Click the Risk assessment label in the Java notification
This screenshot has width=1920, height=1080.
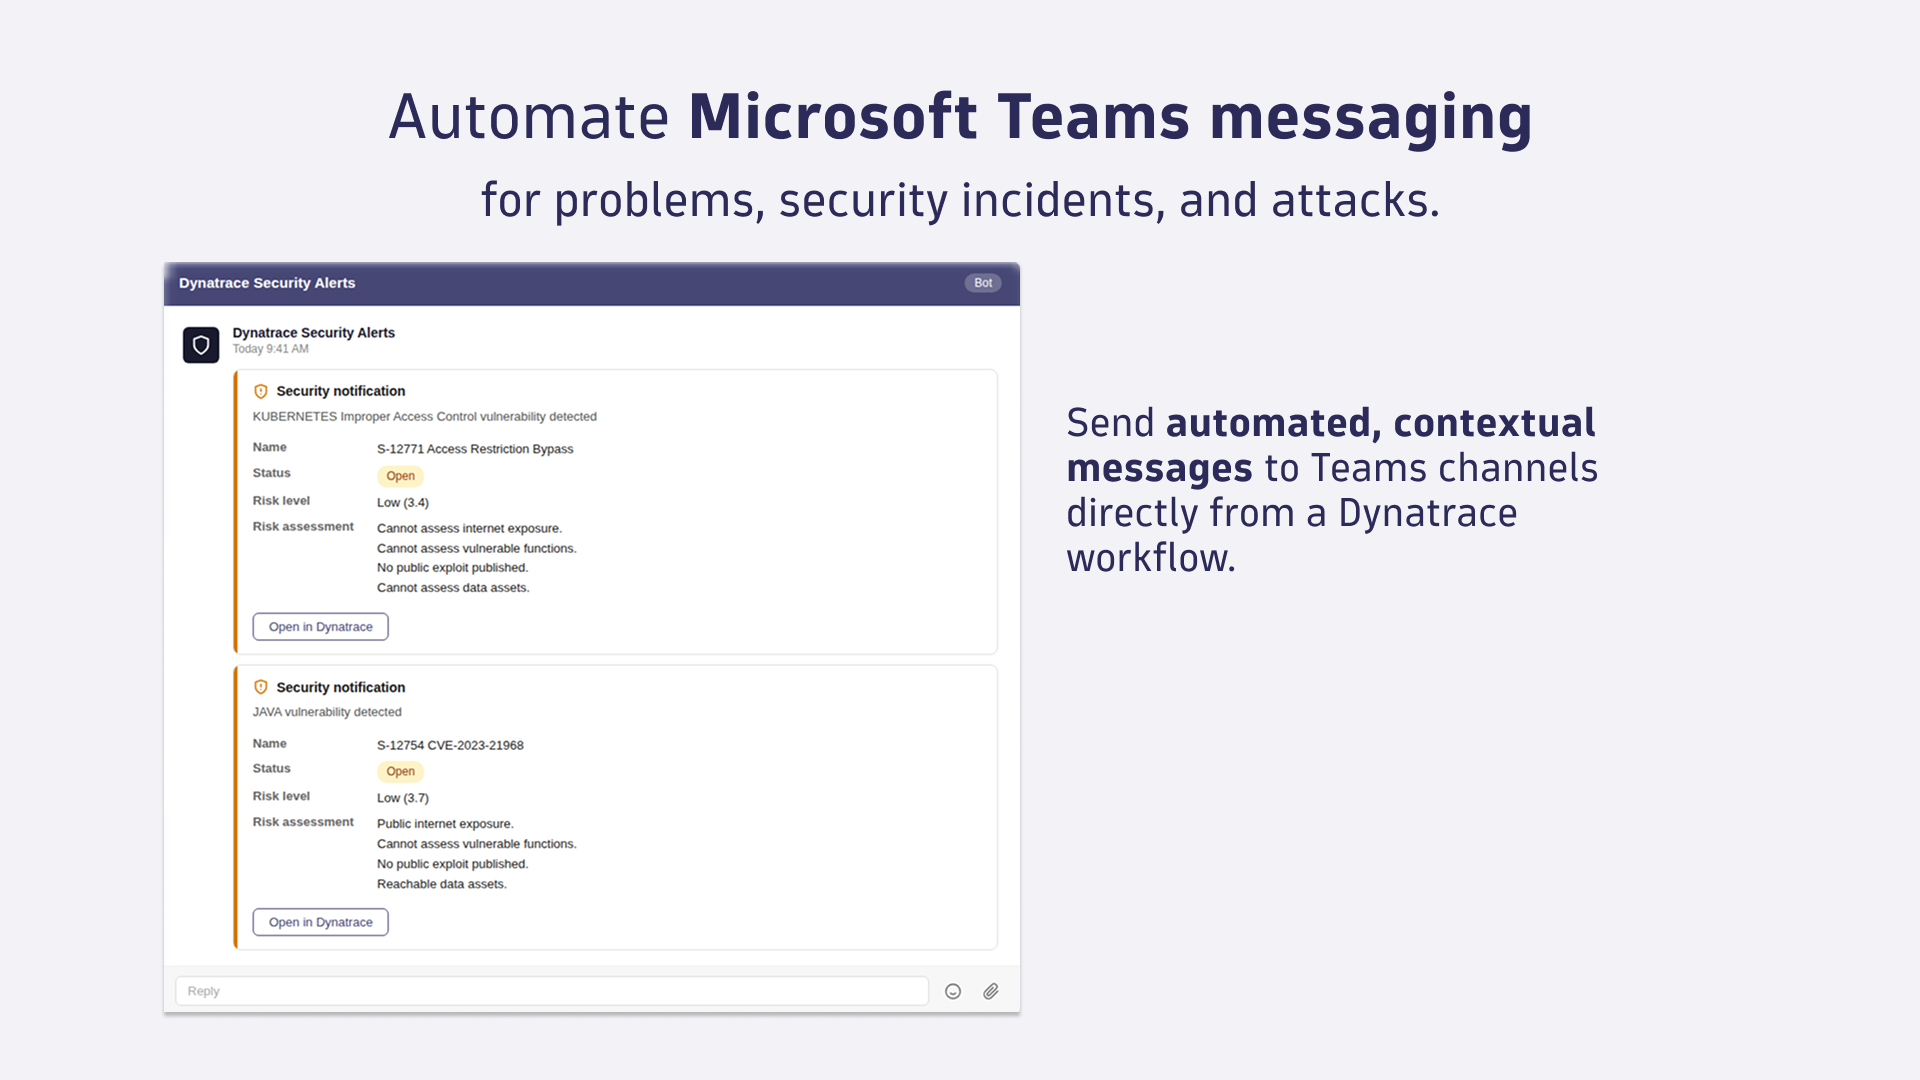[x=303, y=822]
